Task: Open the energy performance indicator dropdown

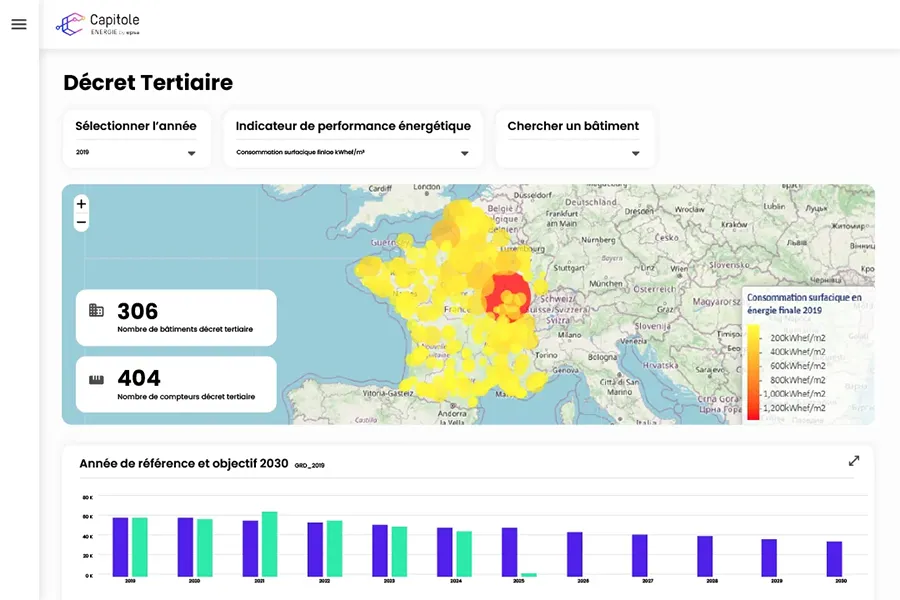Action: point(464,153)
